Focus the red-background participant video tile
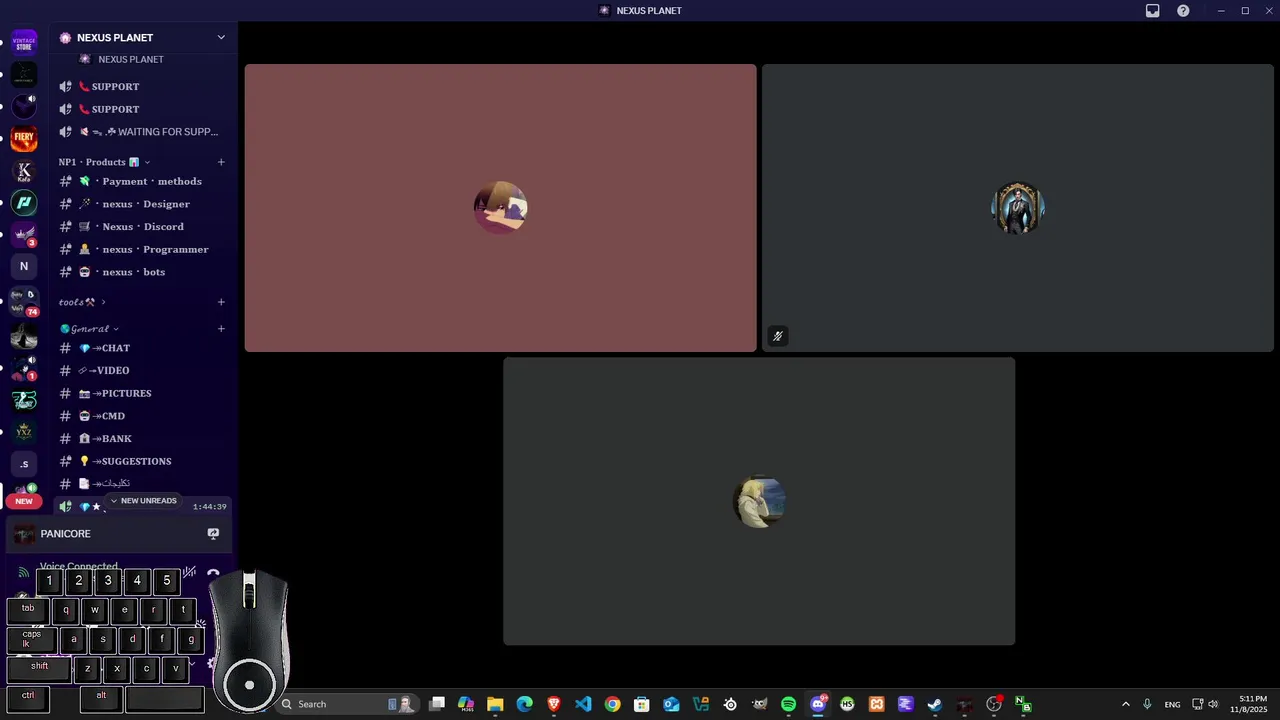The width and height of the screenshot is (1280, 720). [500, 208]
